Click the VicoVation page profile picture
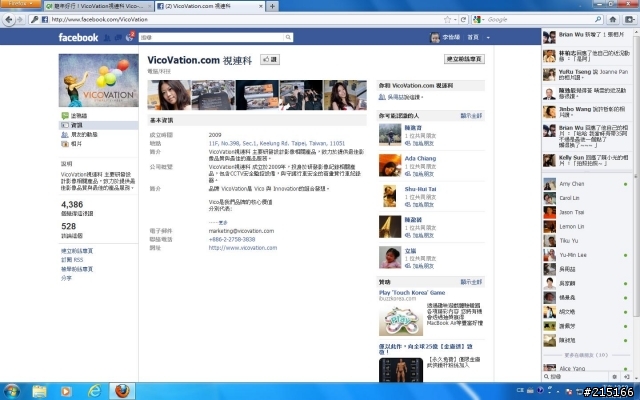Viewport: 640px width, 400px height. click(98, 80)
